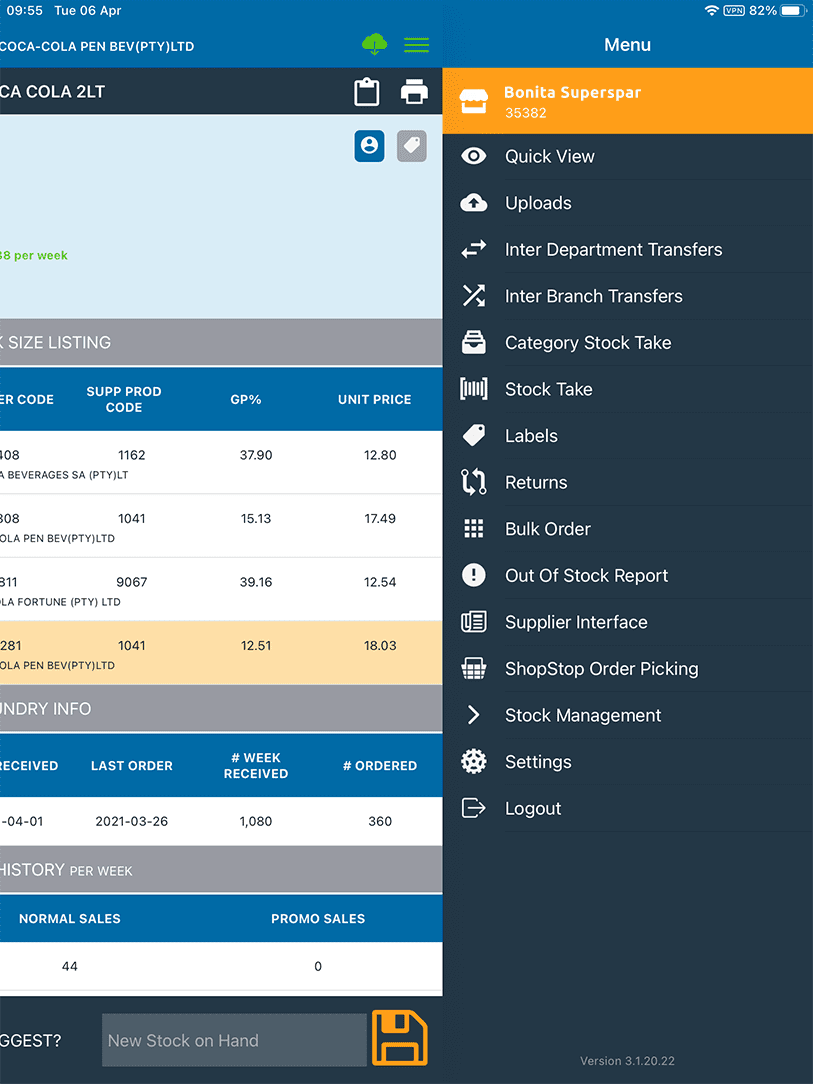The width and height of the screenshot is (813, 1084).
Task: Tap the PROMO SALES column header
Action: click(x=318, y=919)
